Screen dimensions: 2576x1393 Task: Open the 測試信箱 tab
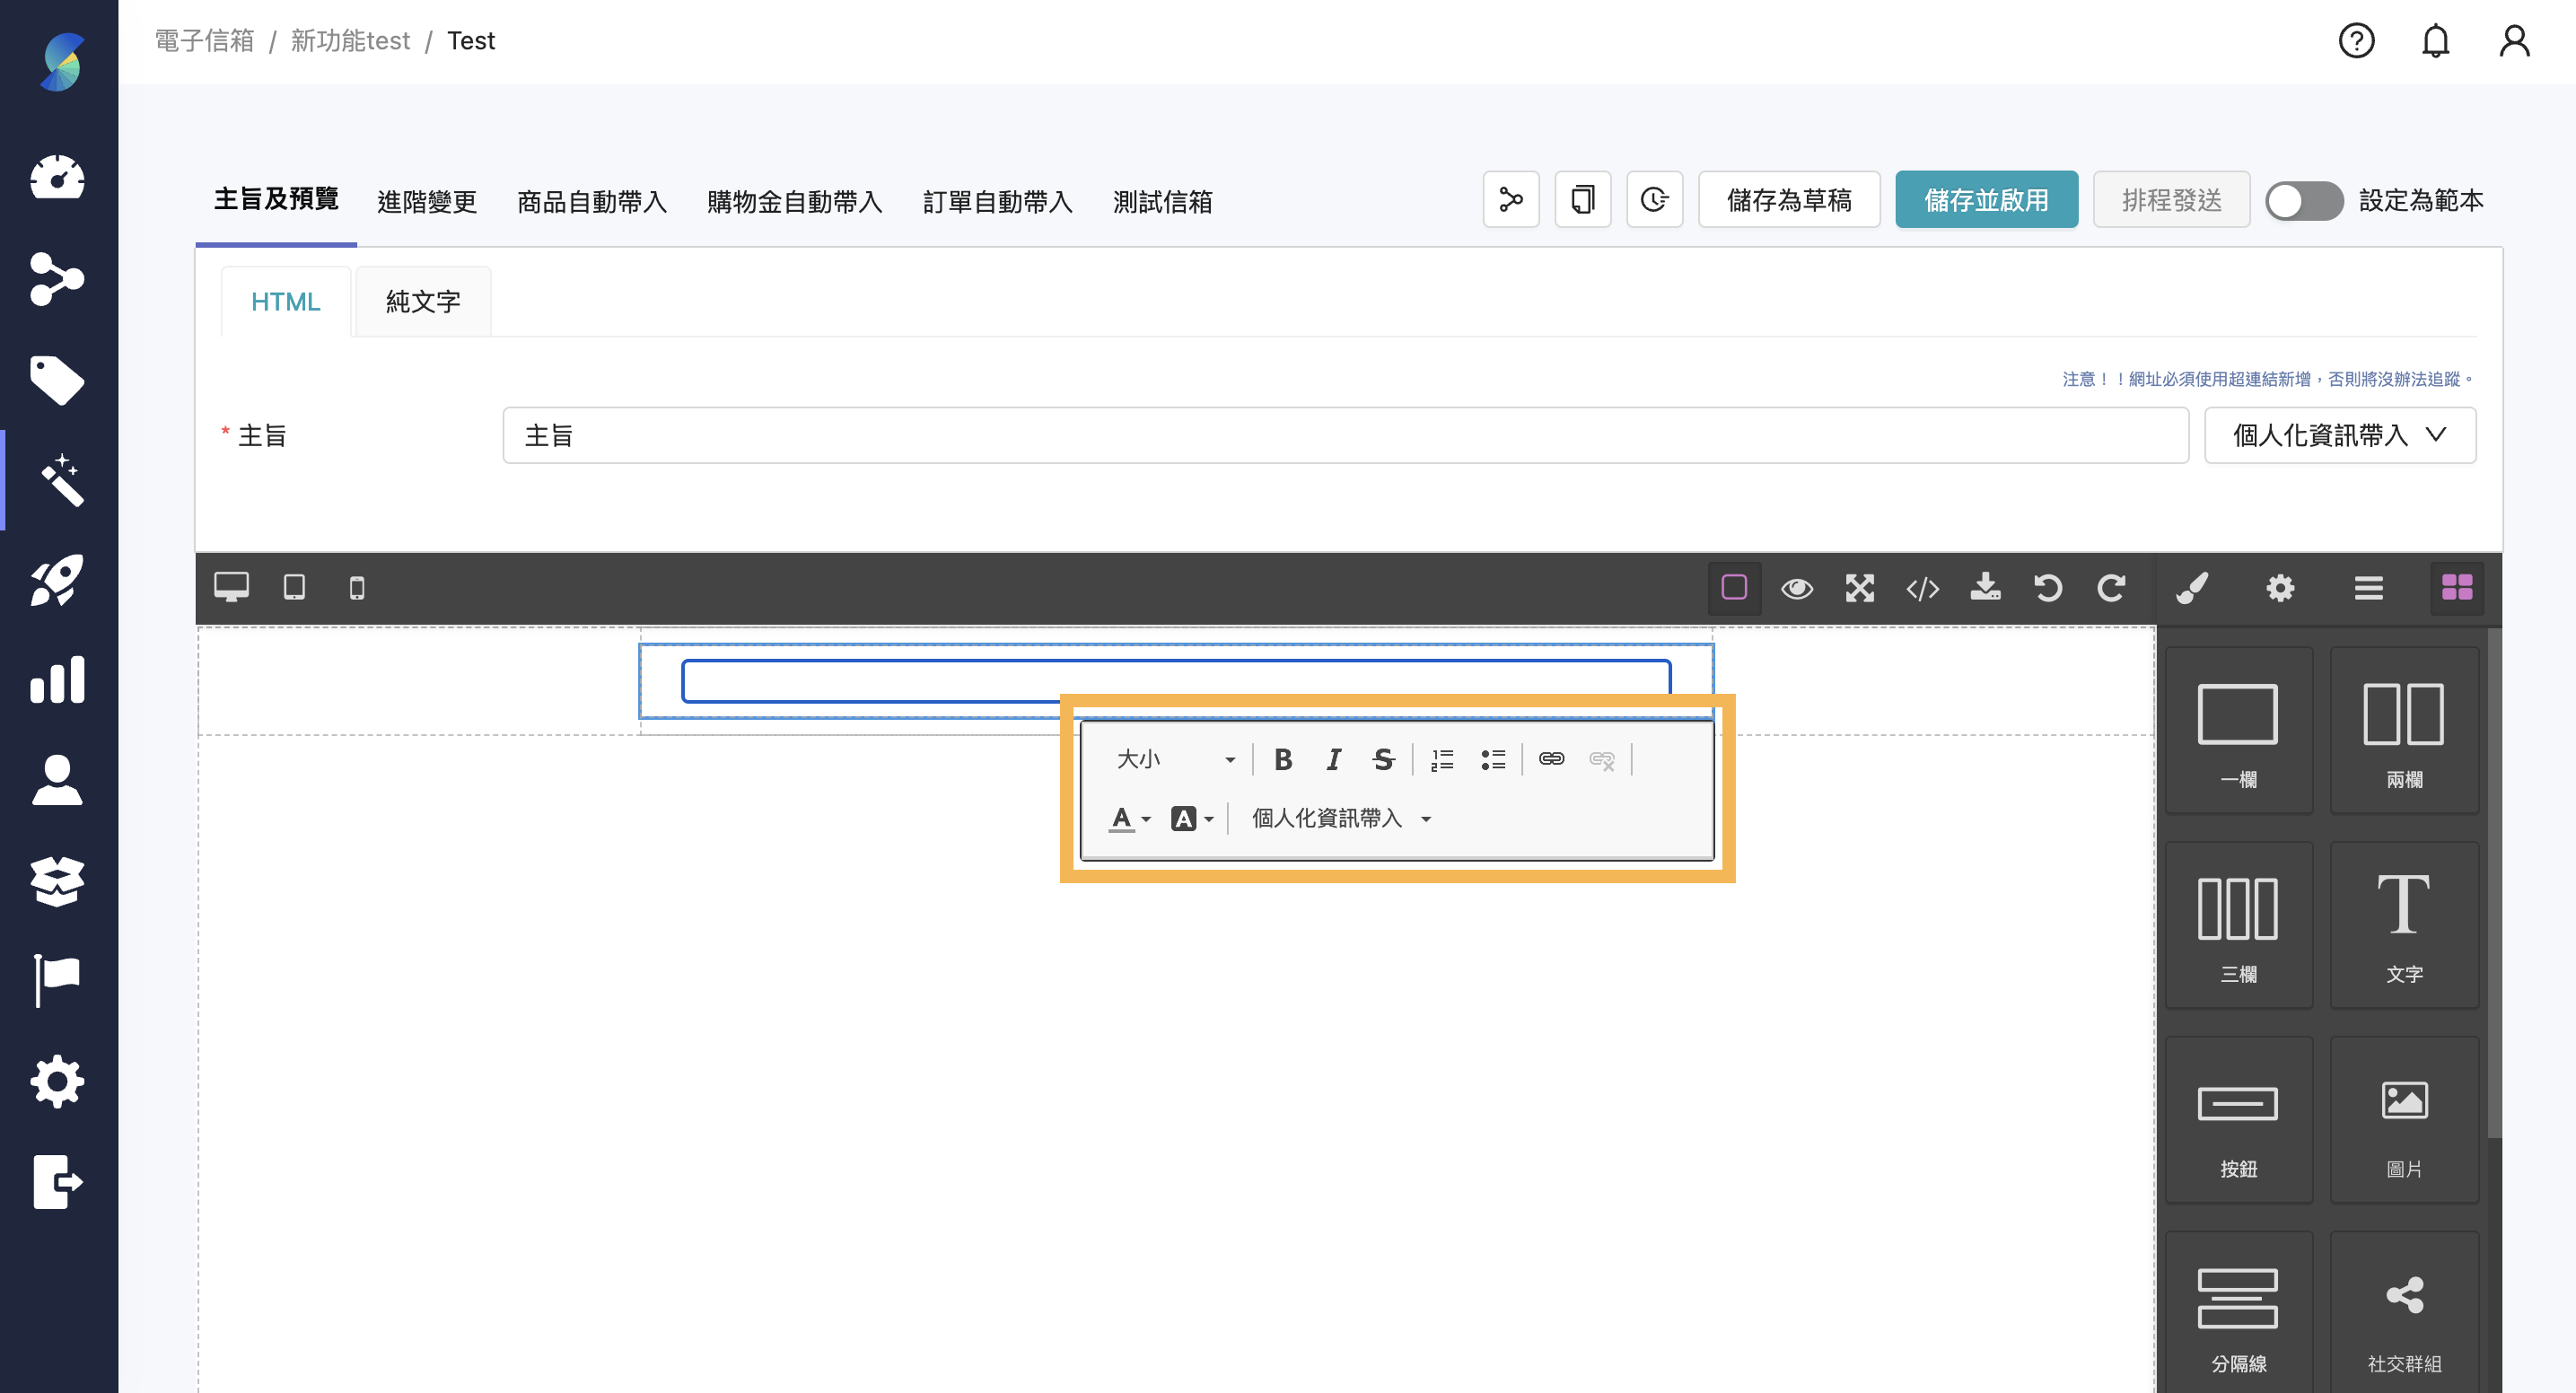pos(1161,202)
